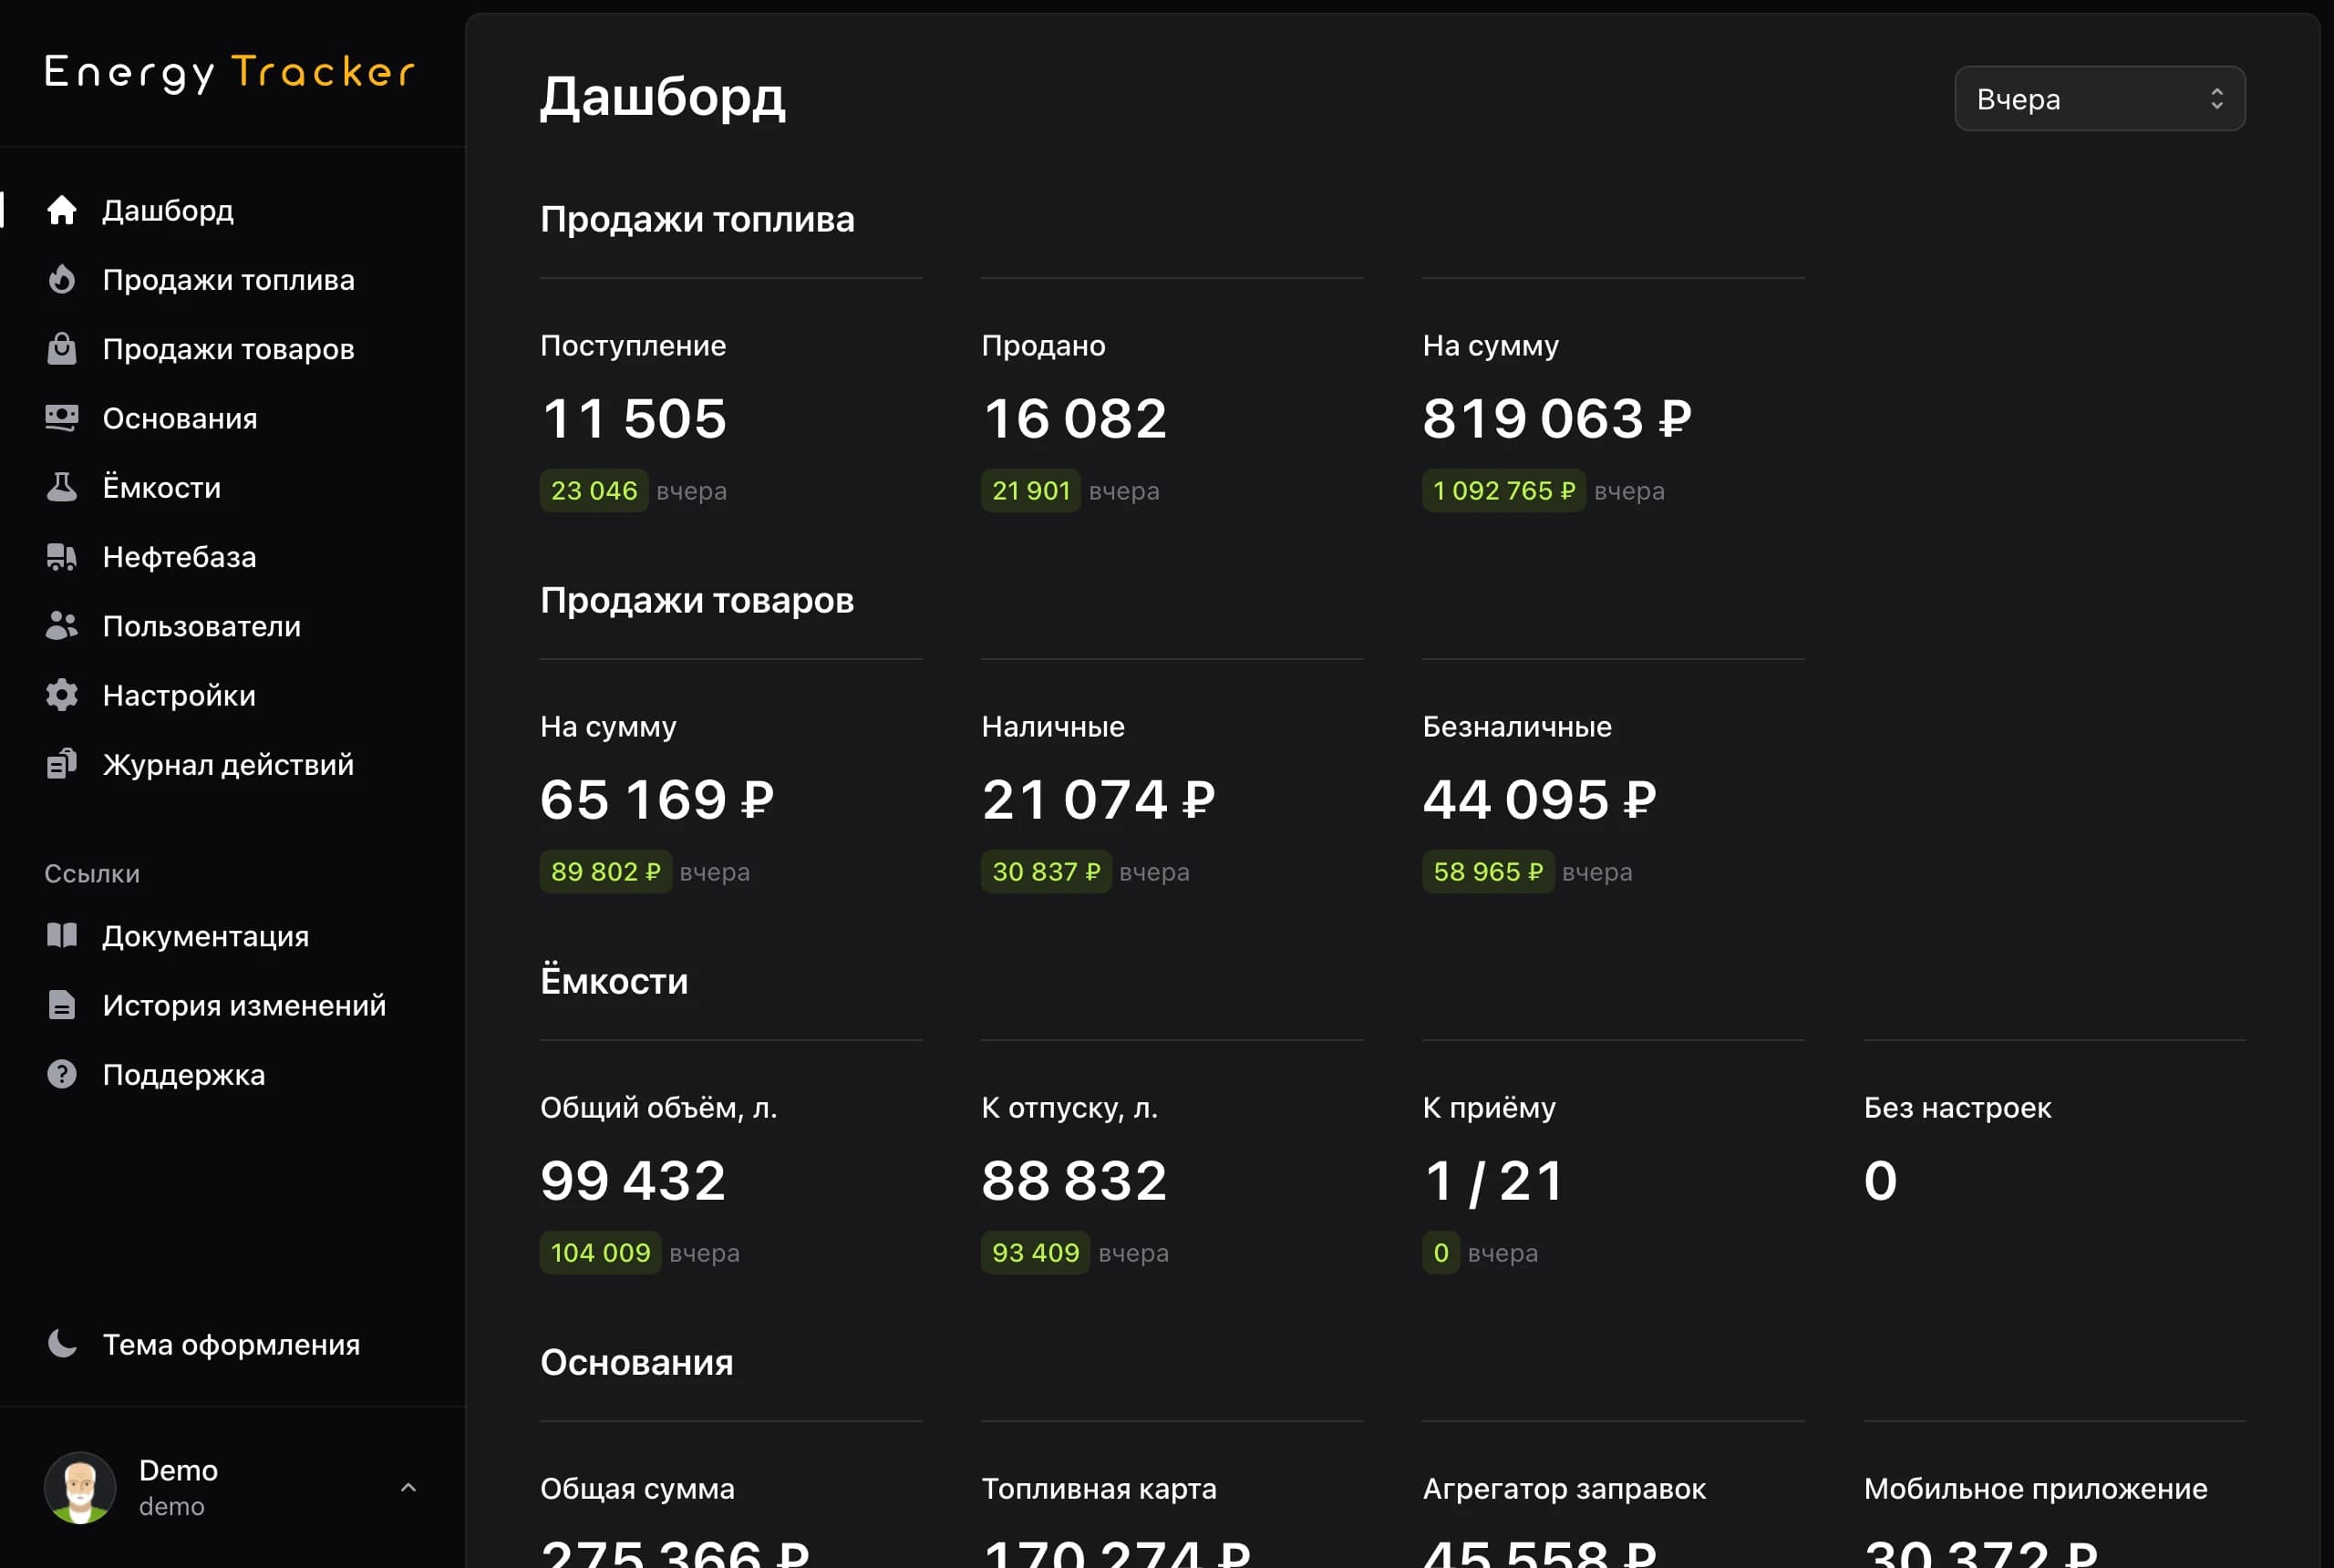The image size is (2334, 1568).
Task: Click the Поступление value 11 505
Action: pyautogui.click(x=634, y=418)
